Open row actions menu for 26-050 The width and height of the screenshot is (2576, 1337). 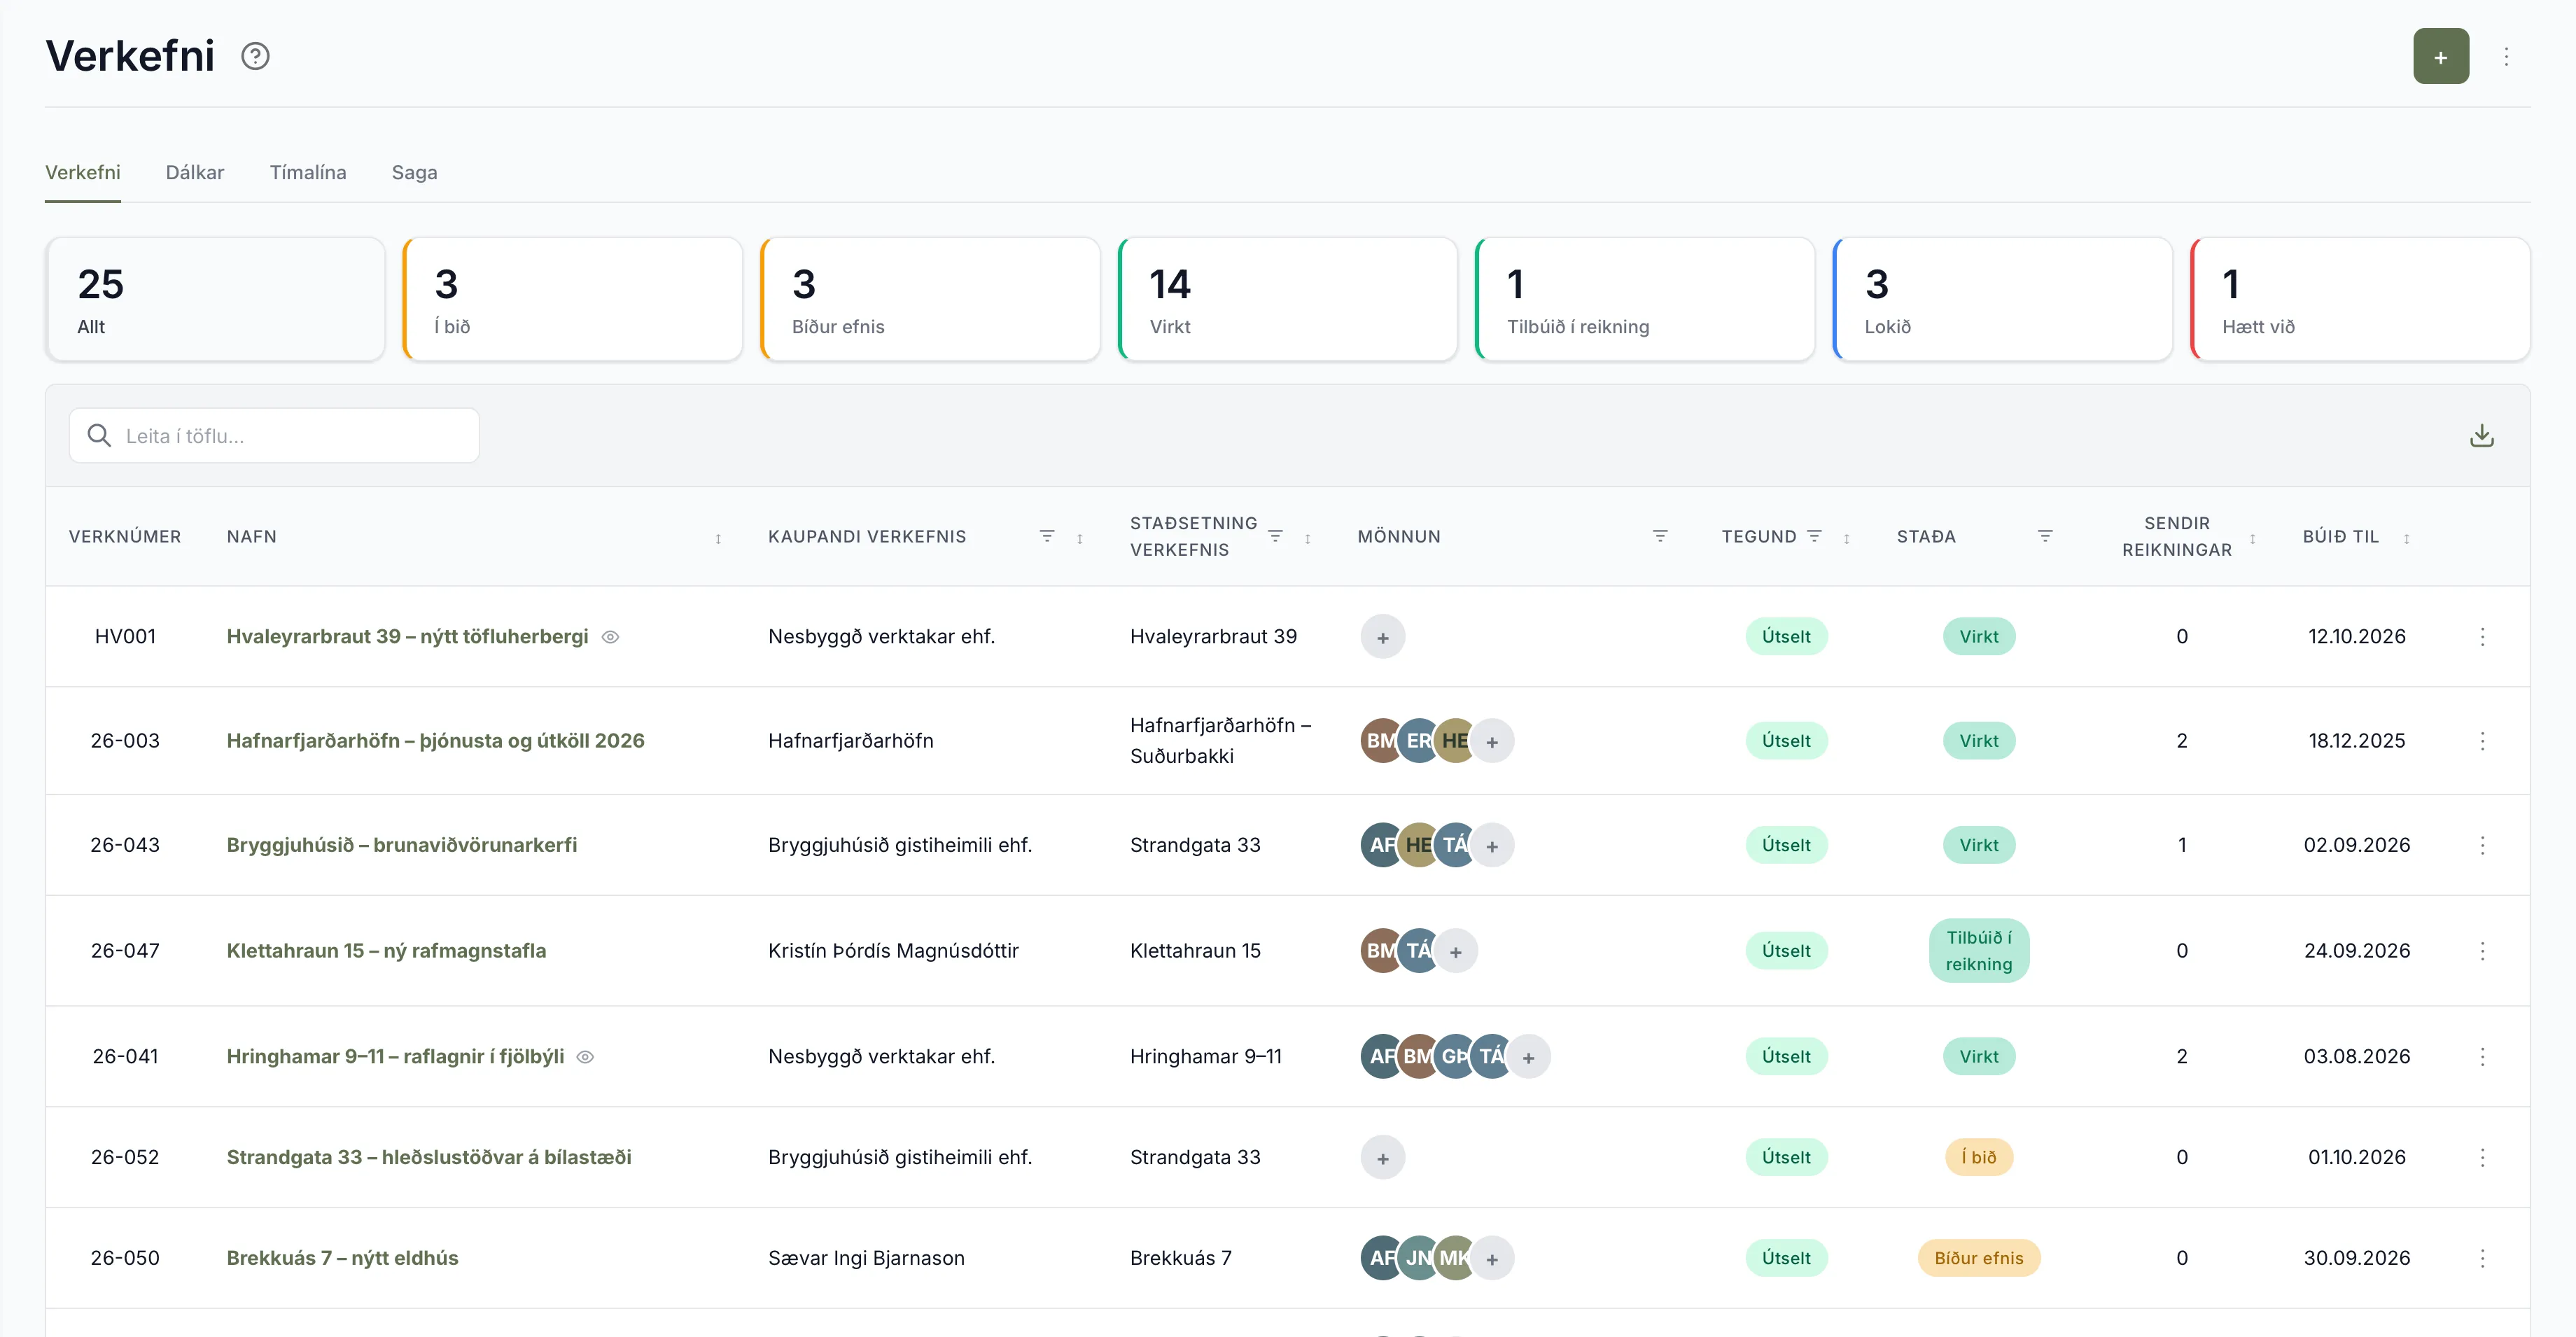[2482, 1258]
